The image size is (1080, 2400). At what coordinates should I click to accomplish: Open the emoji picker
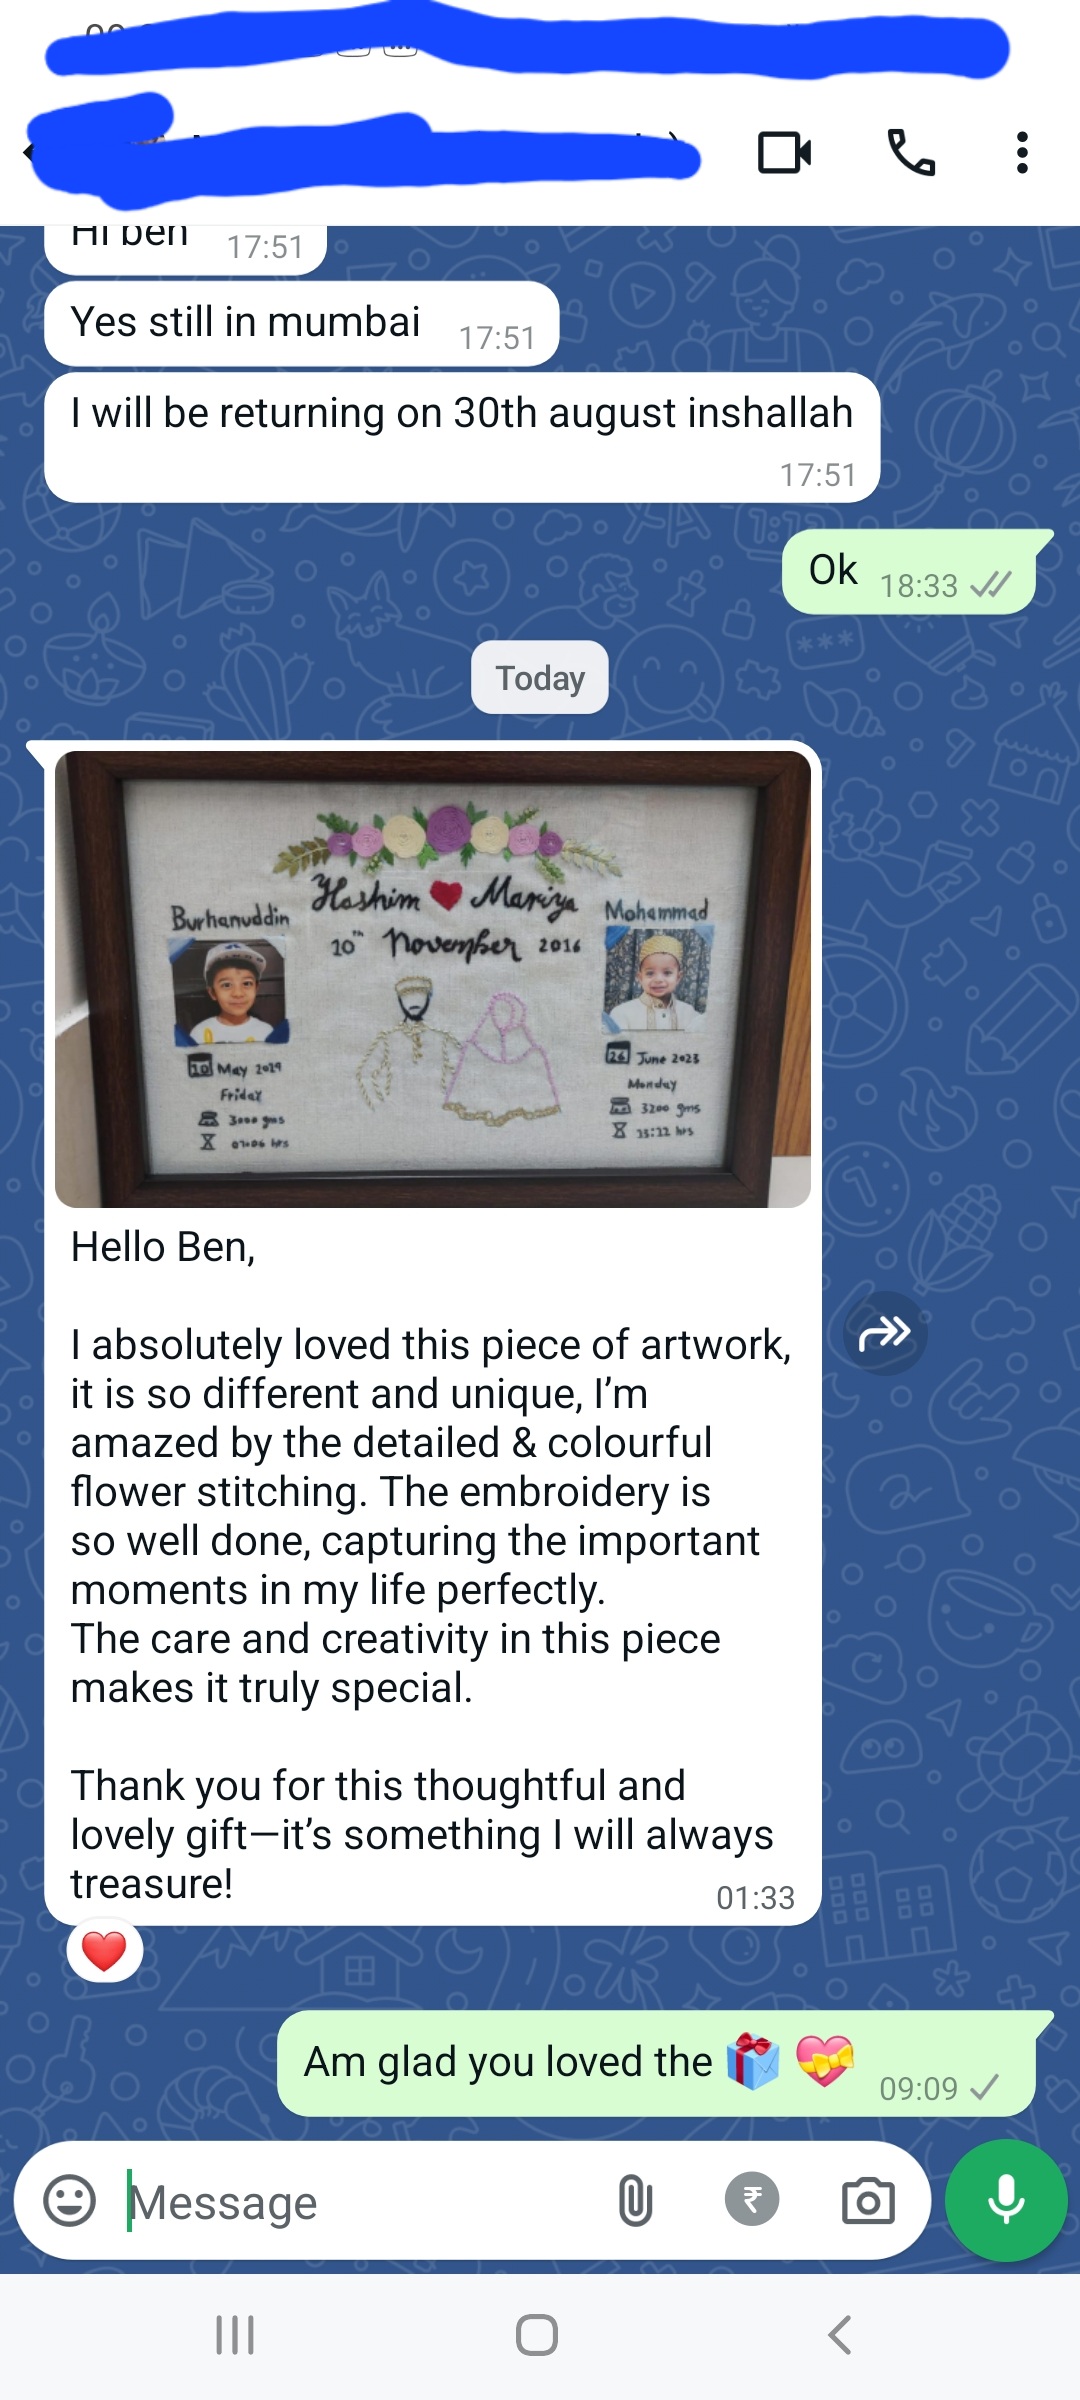pyautogui.click(x=70, y=2200)
